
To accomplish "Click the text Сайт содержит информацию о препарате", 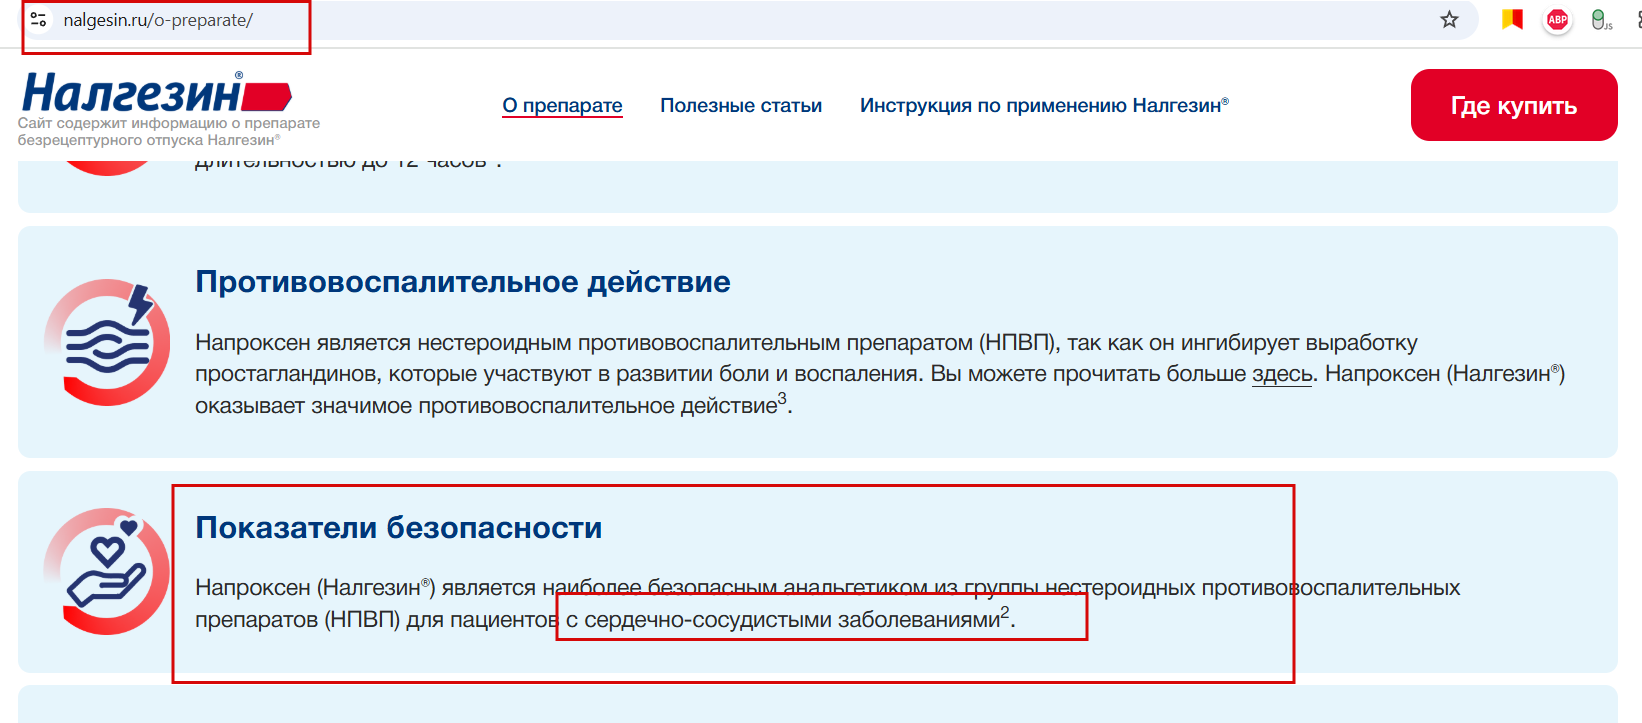I will [169, 123].
